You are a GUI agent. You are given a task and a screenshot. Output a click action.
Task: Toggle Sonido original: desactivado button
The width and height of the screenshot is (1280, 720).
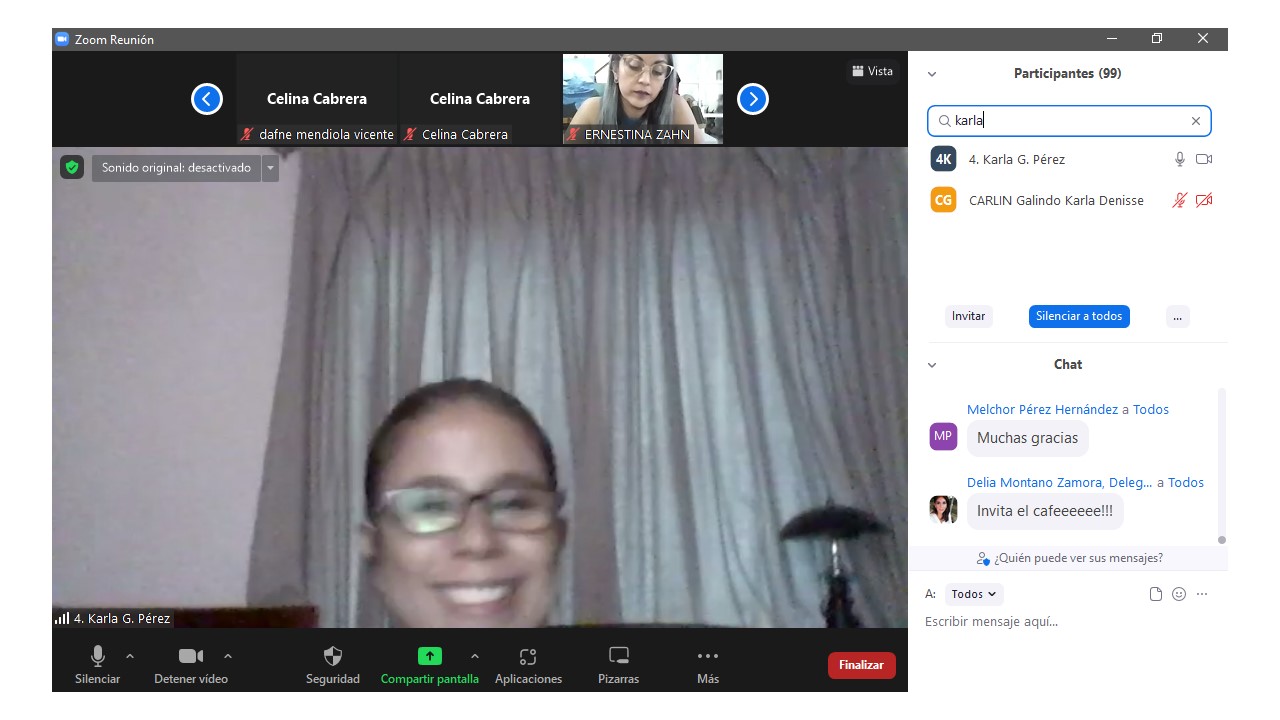pyautogui.click(x=177, y=168)
